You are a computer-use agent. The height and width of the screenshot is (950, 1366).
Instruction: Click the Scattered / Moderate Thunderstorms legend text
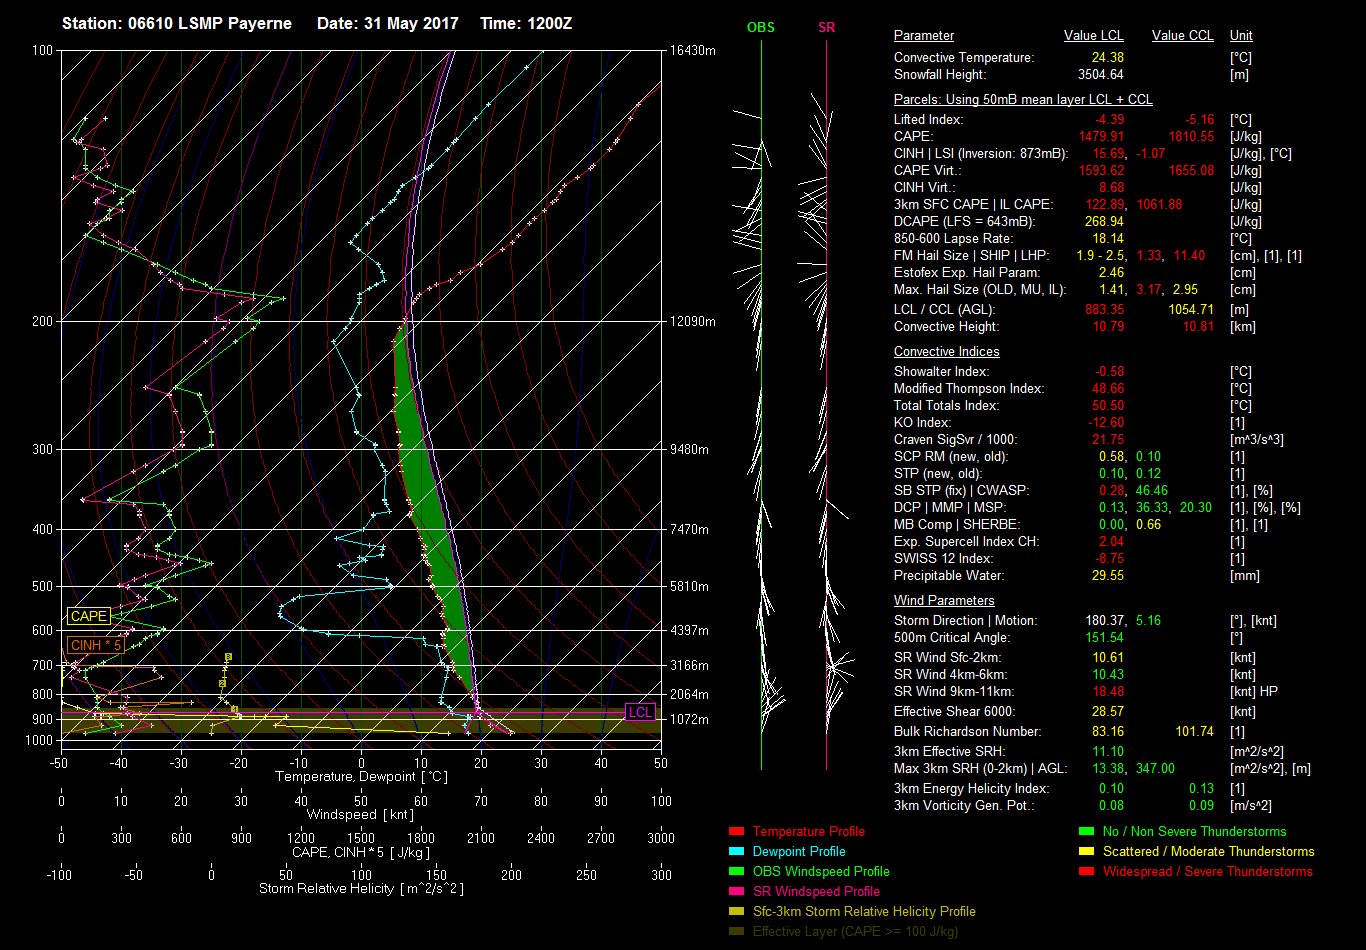(1208, 851)
